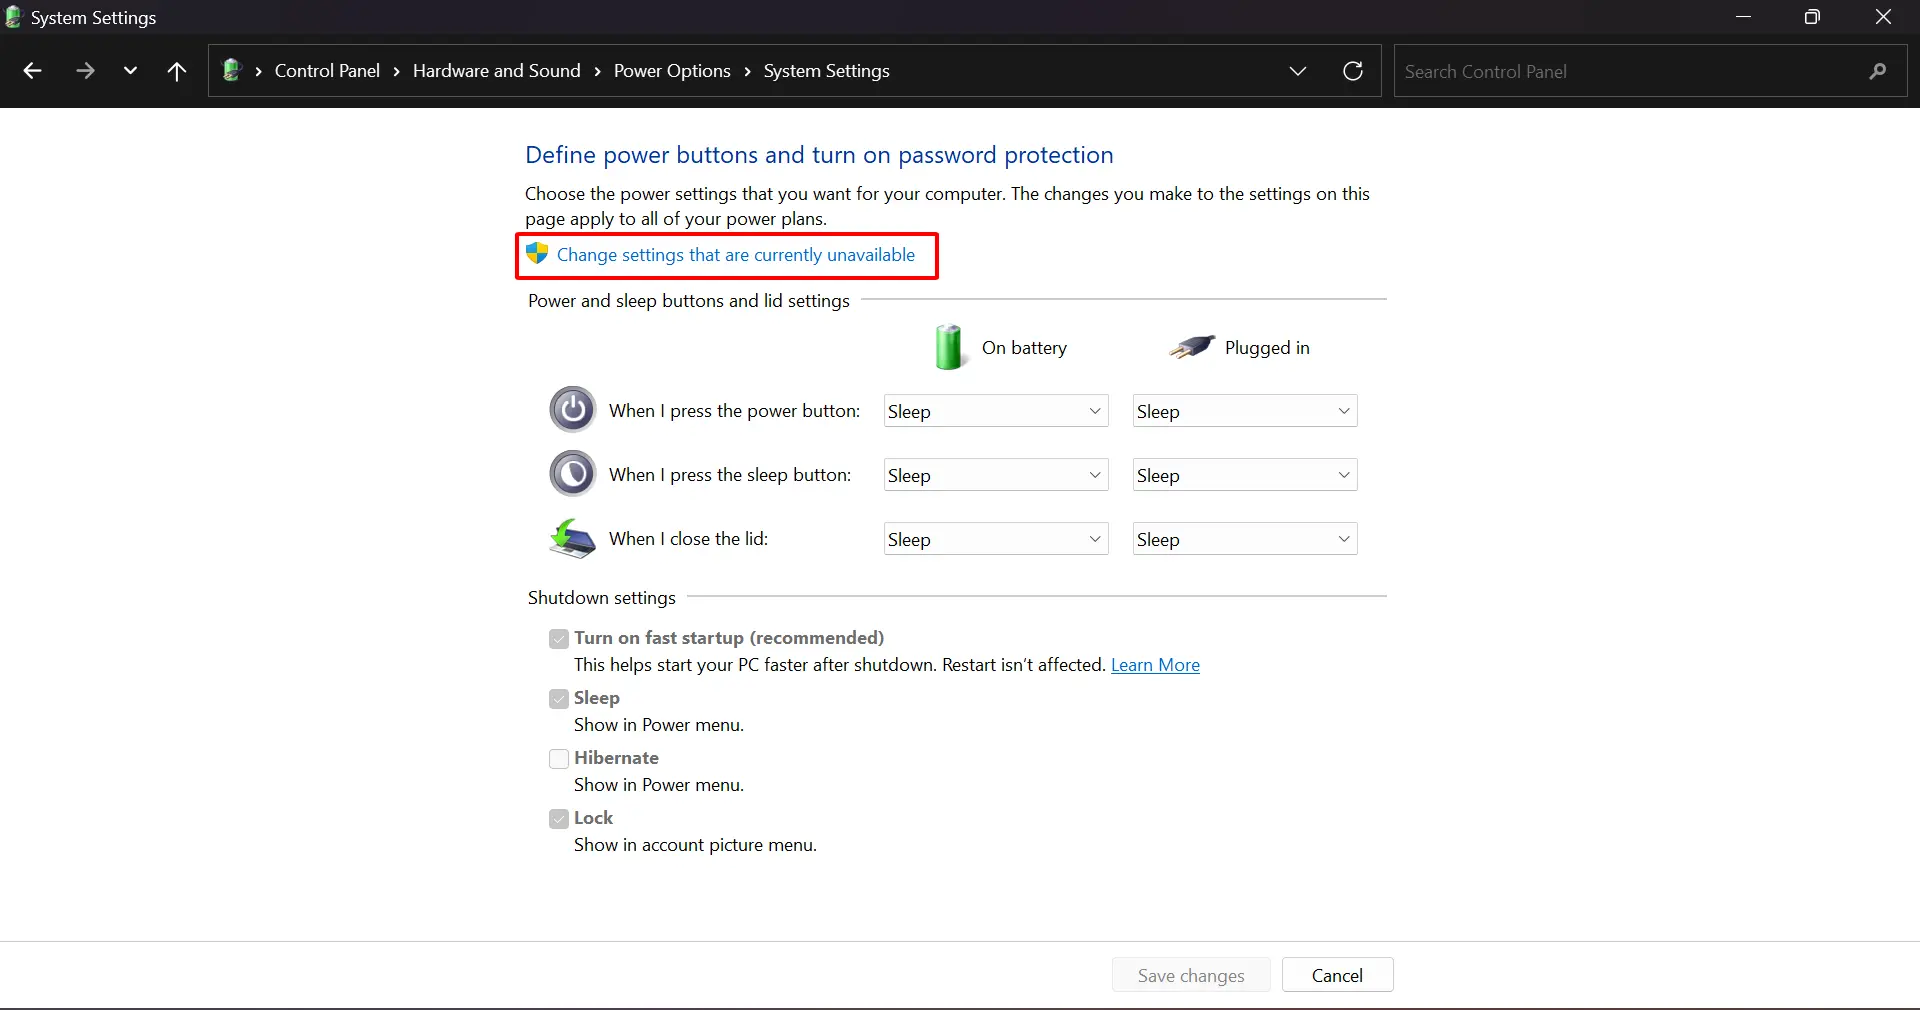
Task: Open address bar history dropdown
Action: pyautogui.click(x=1298, y=71)
